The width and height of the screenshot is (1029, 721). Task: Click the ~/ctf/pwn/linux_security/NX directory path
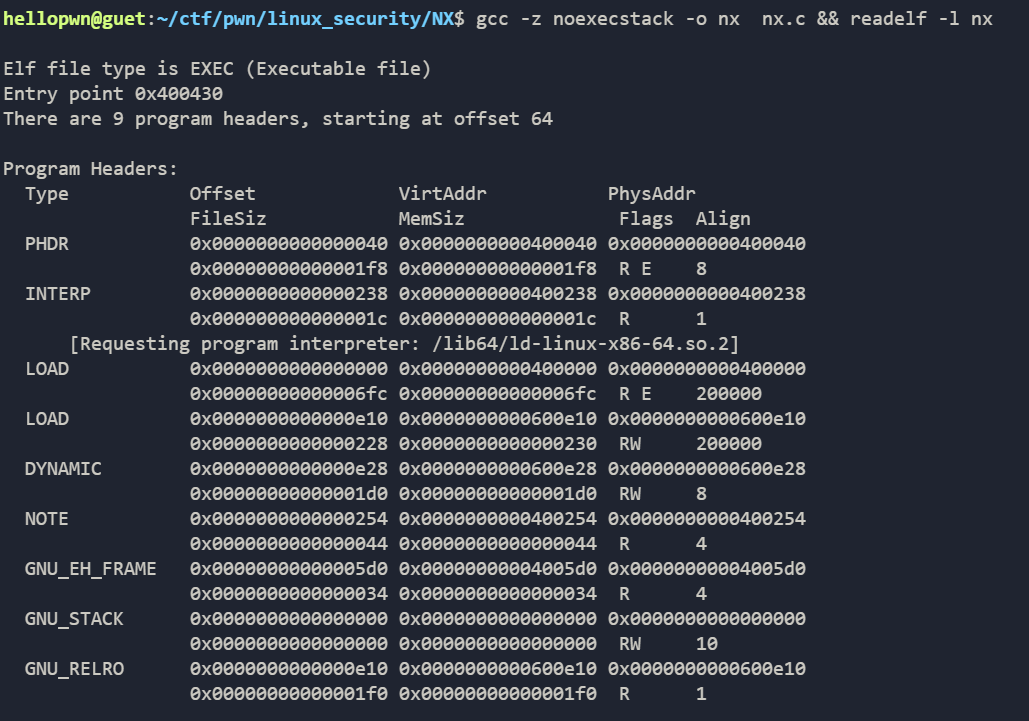tap(300, 19)
